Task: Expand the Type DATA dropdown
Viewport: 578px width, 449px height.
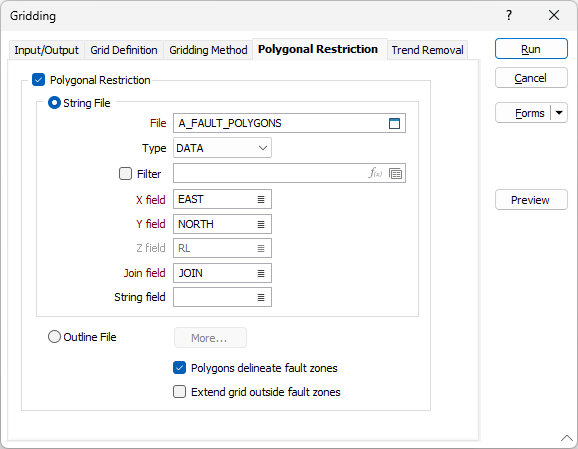Action: (x=222, y=148)
